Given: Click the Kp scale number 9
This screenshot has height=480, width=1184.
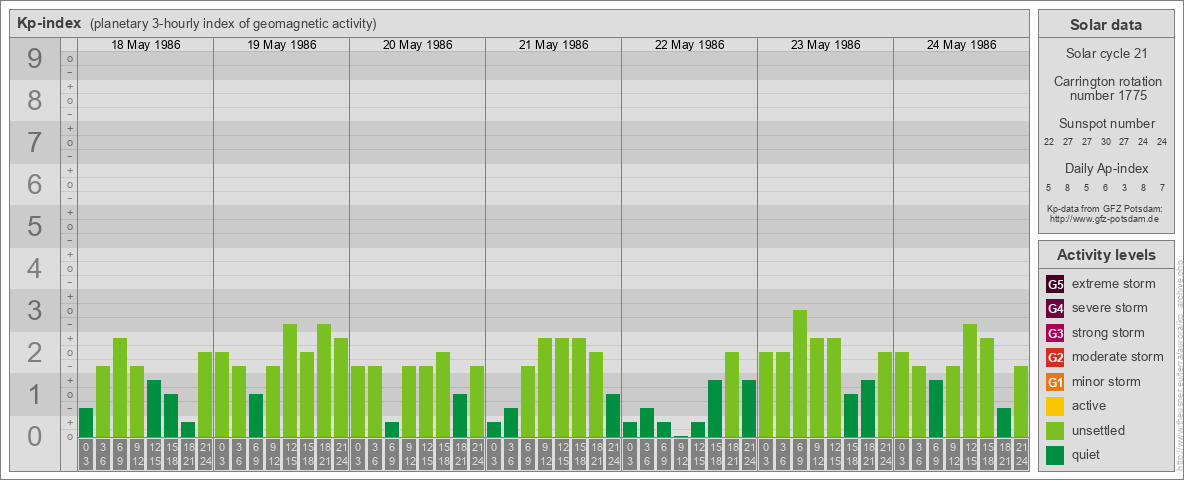Looking at the screenshot, I should (35, 59).
